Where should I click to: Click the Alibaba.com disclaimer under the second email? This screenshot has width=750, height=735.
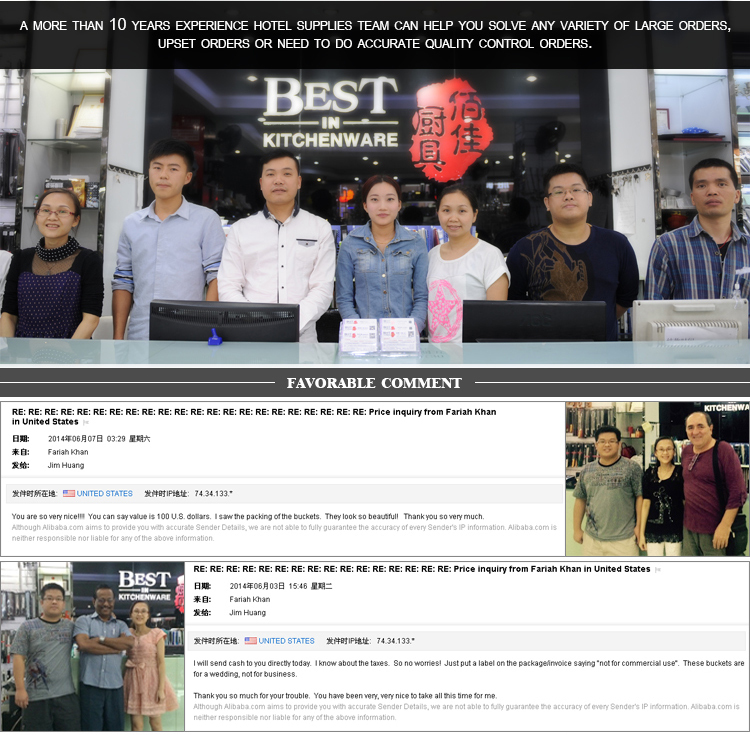coord(466,712)
